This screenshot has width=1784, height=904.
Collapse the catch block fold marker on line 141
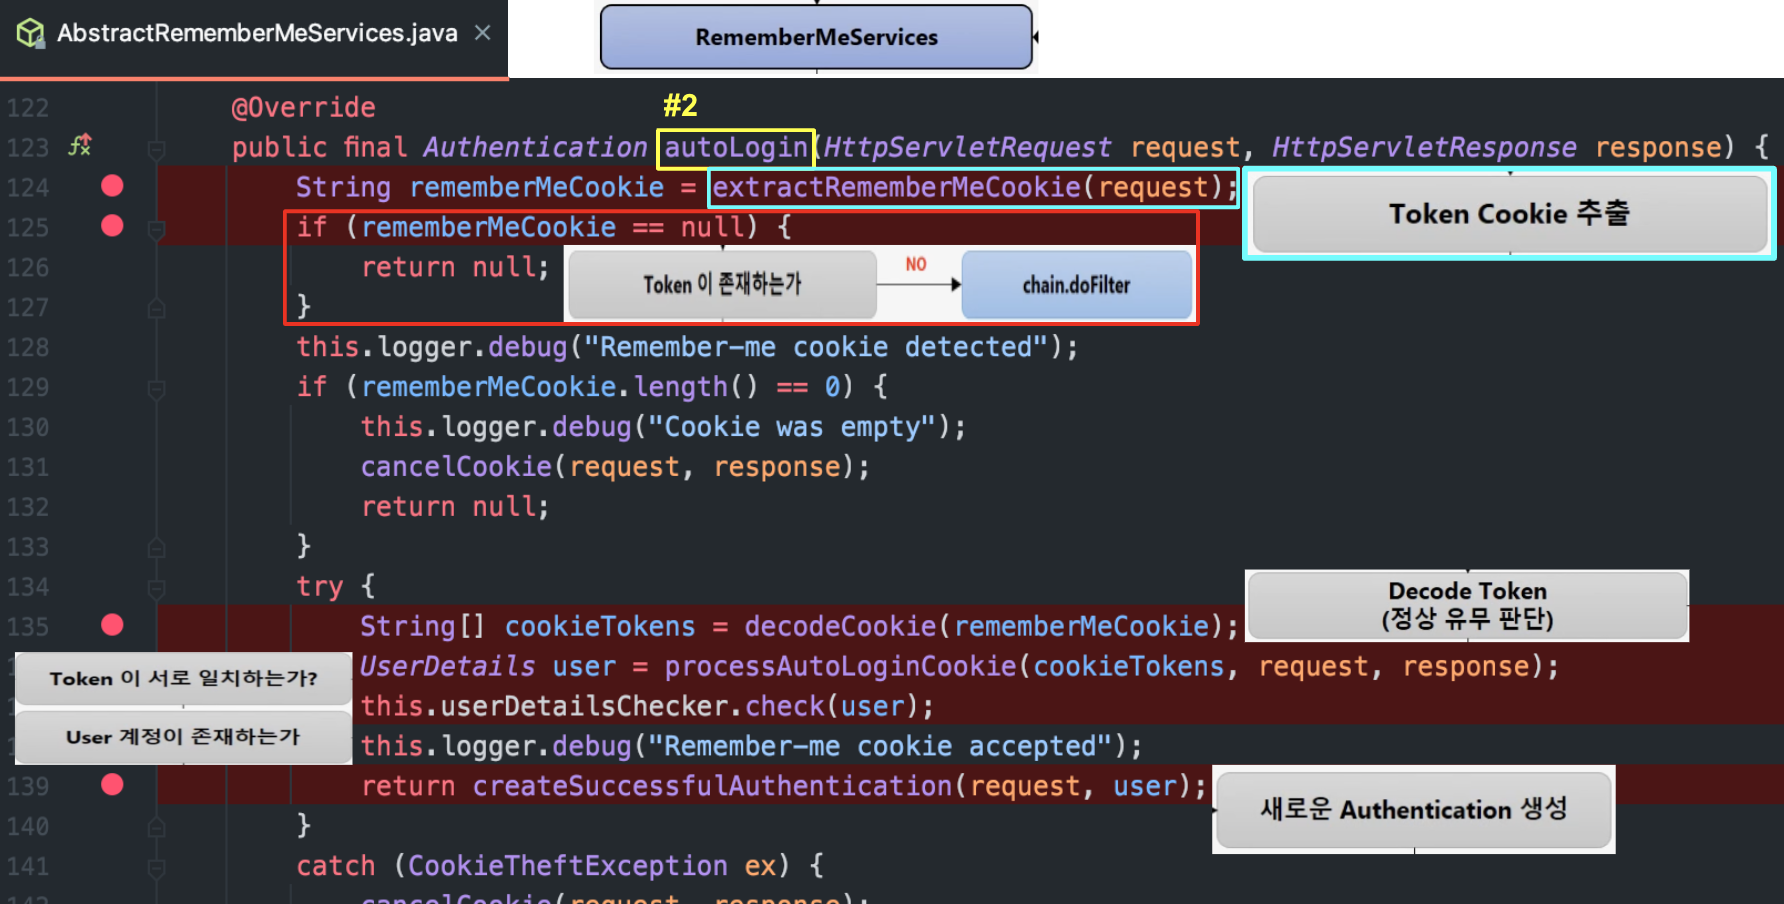point(157,867)
